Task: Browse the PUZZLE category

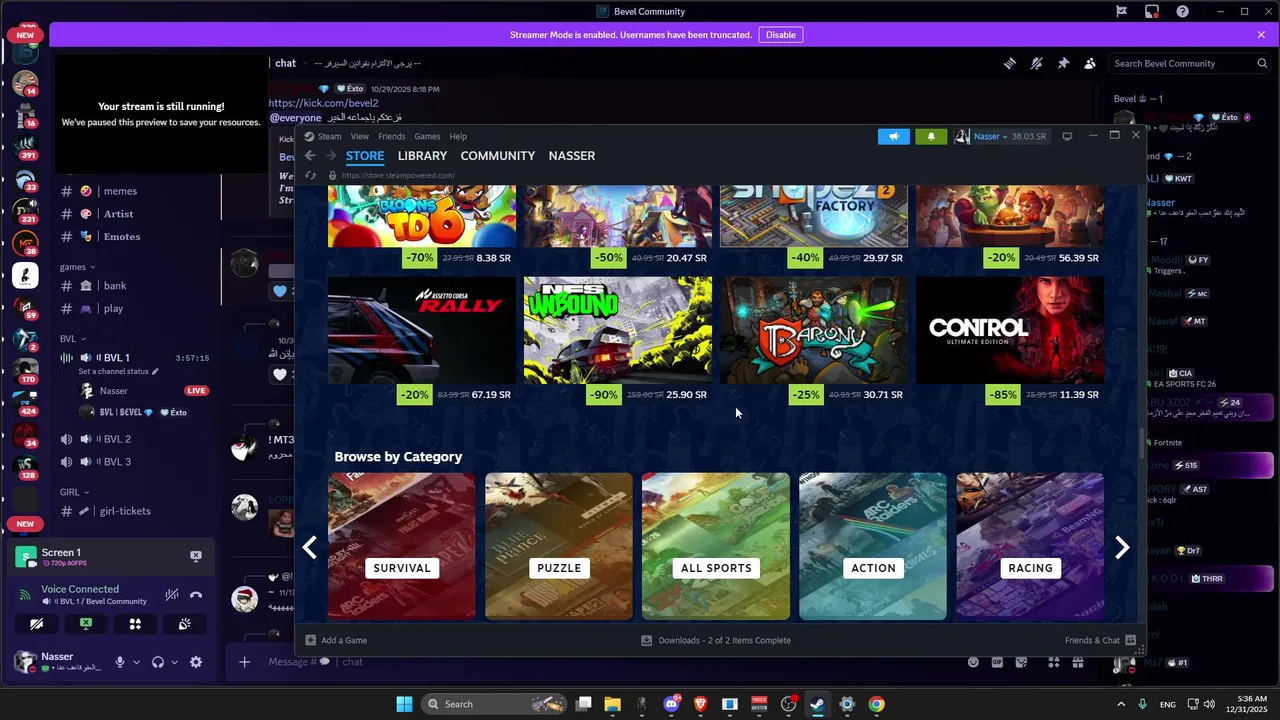Action: click(x=559, y=546)
